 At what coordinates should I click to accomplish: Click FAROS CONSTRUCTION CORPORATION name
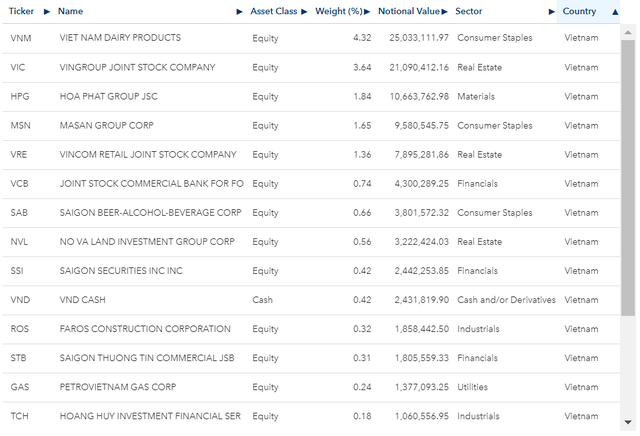pos(145,329)
